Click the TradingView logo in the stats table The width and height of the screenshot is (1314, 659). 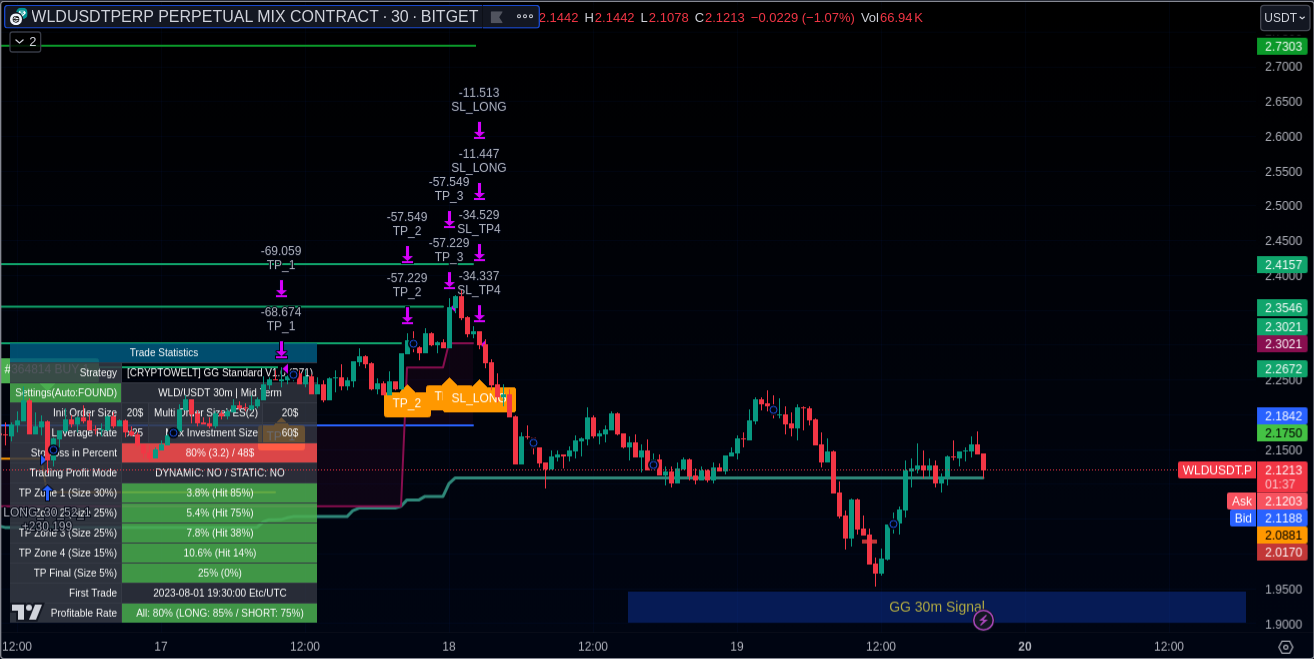tap(27, 612)
